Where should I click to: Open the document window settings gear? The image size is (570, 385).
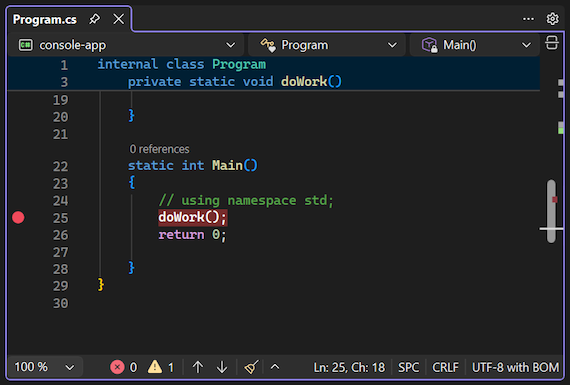[x=553, y=19]
